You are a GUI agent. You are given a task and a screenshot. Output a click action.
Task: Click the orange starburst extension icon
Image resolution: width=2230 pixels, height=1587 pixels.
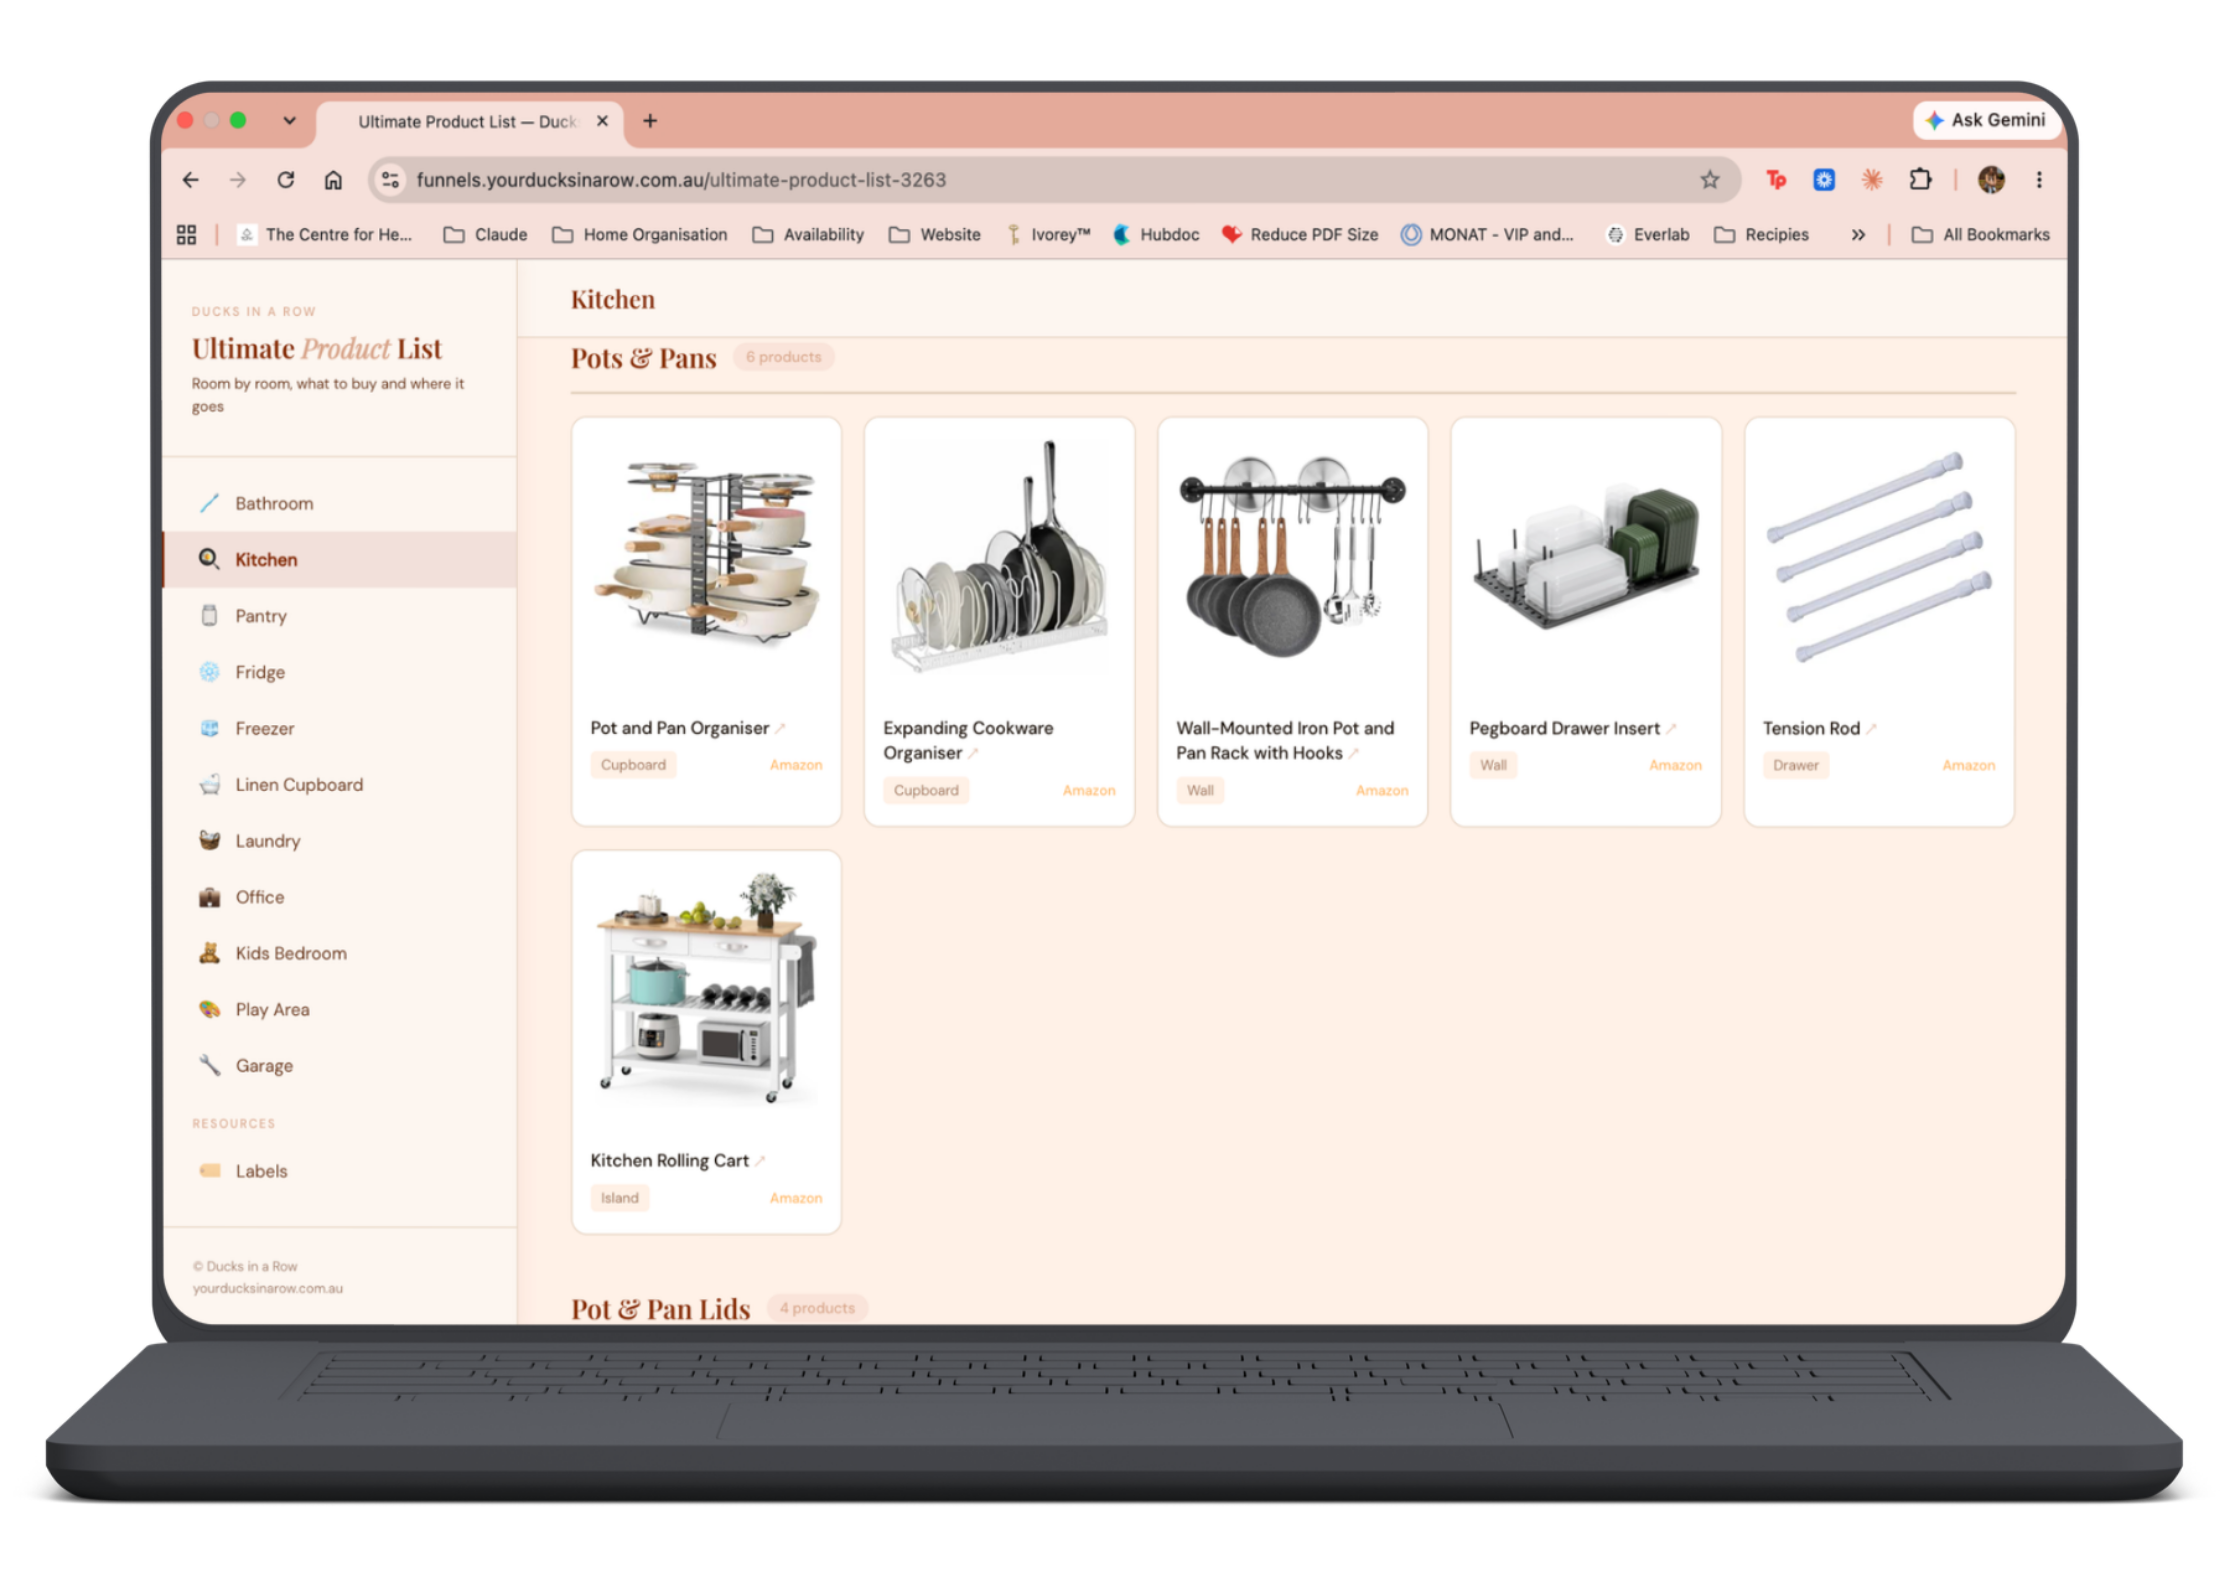1872,180
